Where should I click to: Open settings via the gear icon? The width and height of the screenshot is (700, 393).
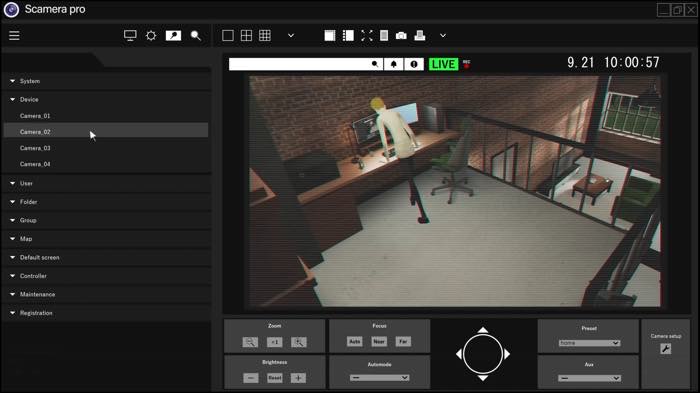151,35
